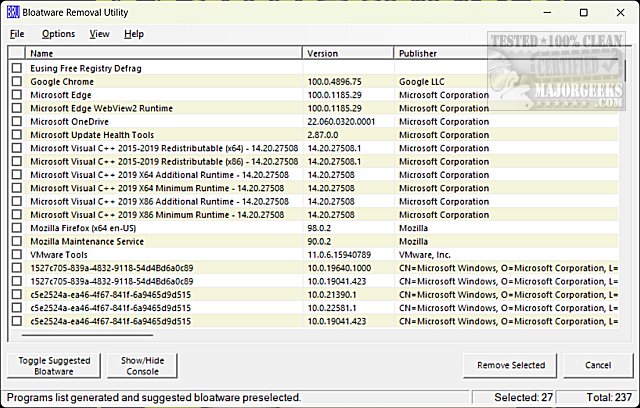Image resolution: width=640 pixels, height=408 pixels.
Task: Open the Options menu
Action: point(58,34)
